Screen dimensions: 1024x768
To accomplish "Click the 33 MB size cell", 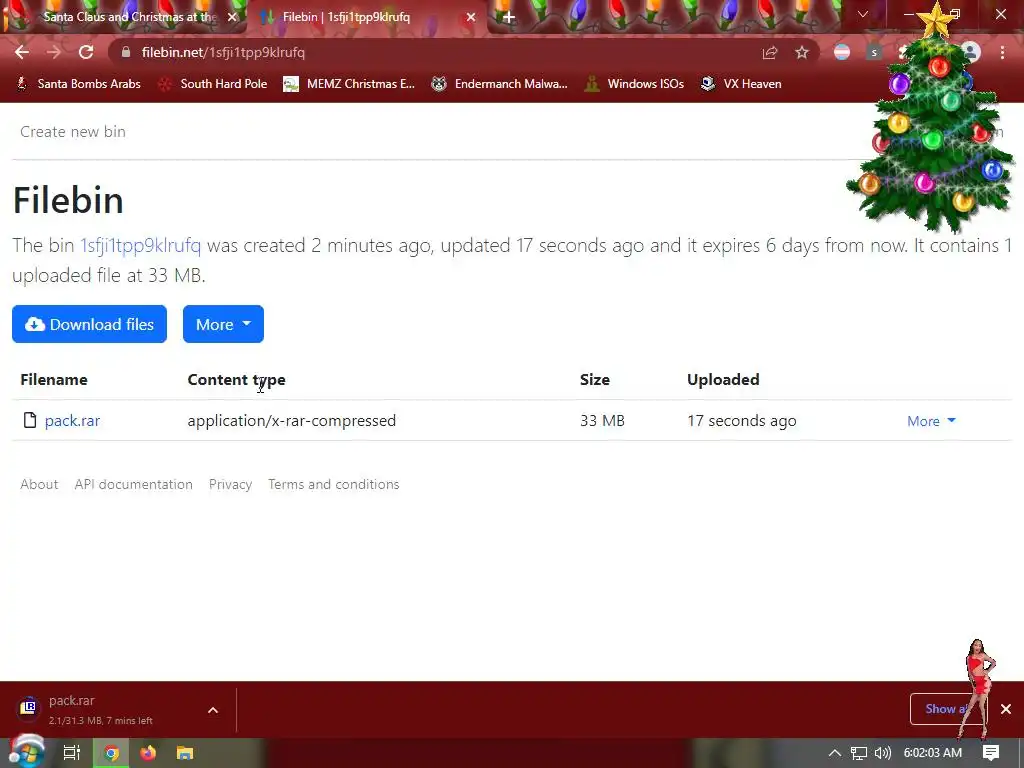I will [602, 421].
